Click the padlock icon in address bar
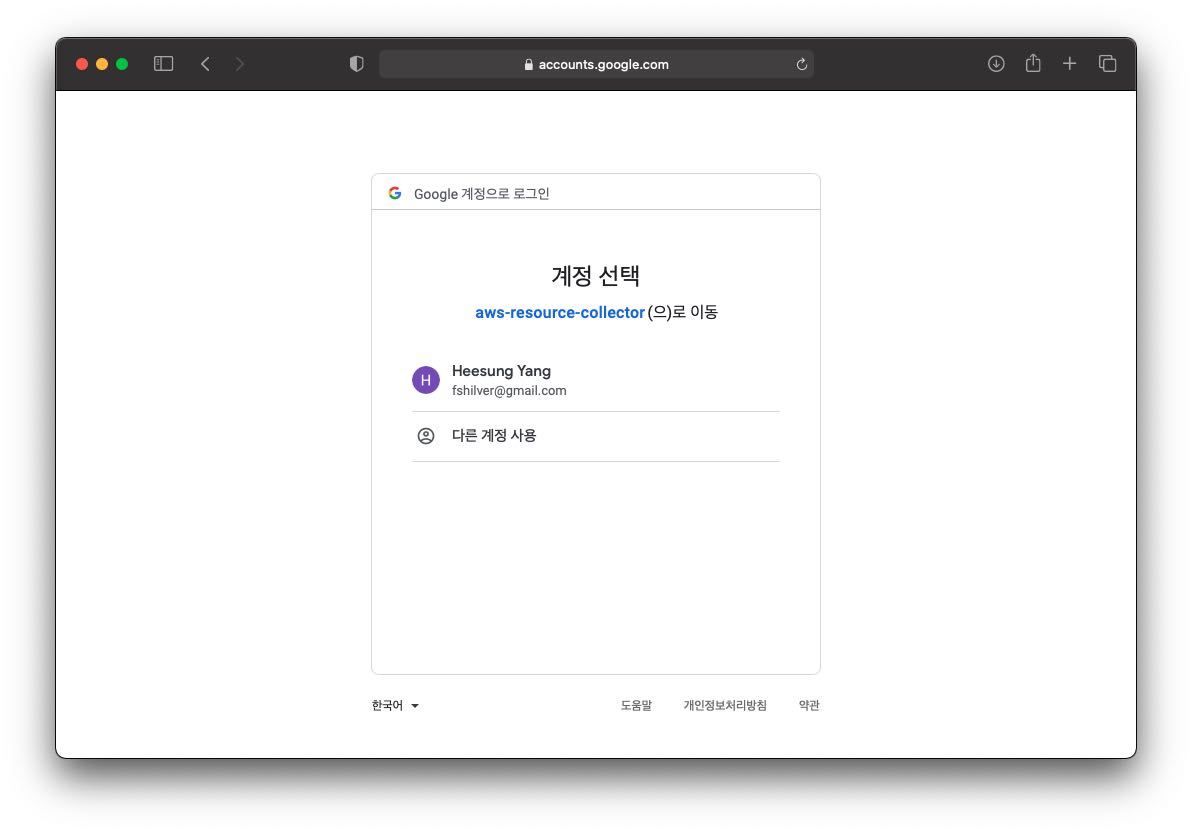1192x832 pixels. point(528,65)
